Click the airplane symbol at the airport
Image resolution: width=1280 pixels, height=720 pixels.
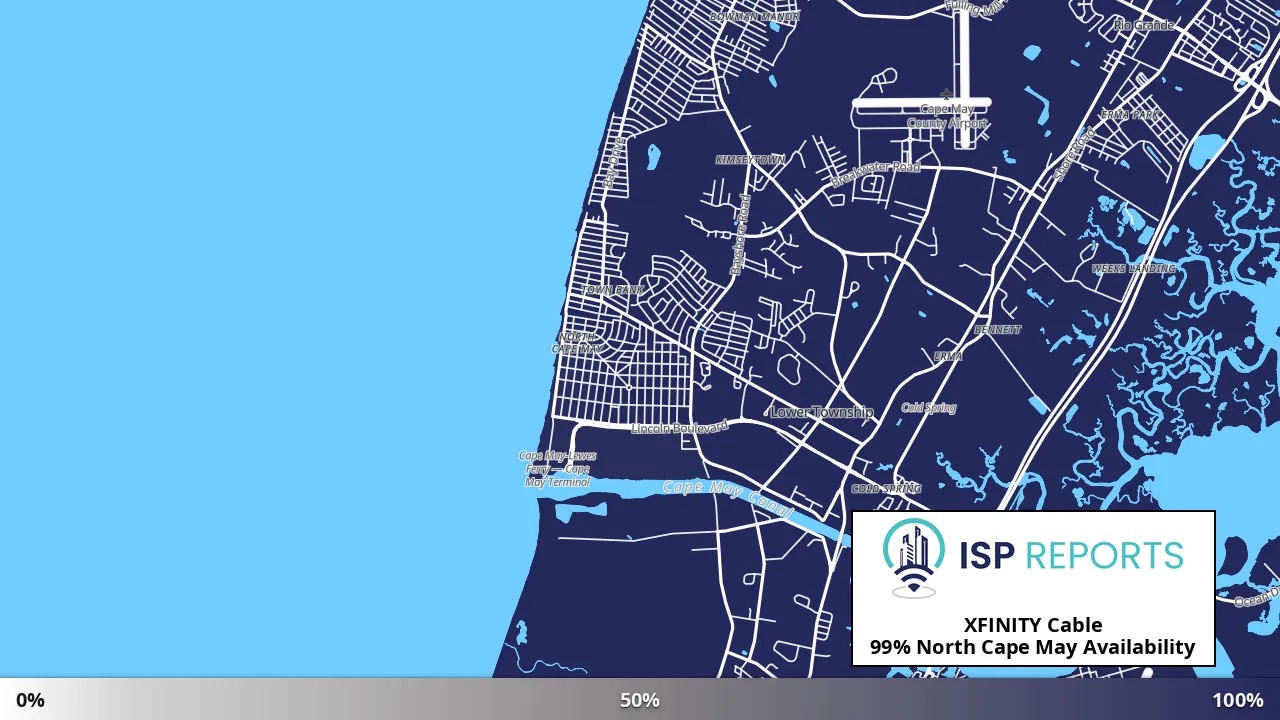click(x=946, y=95)
